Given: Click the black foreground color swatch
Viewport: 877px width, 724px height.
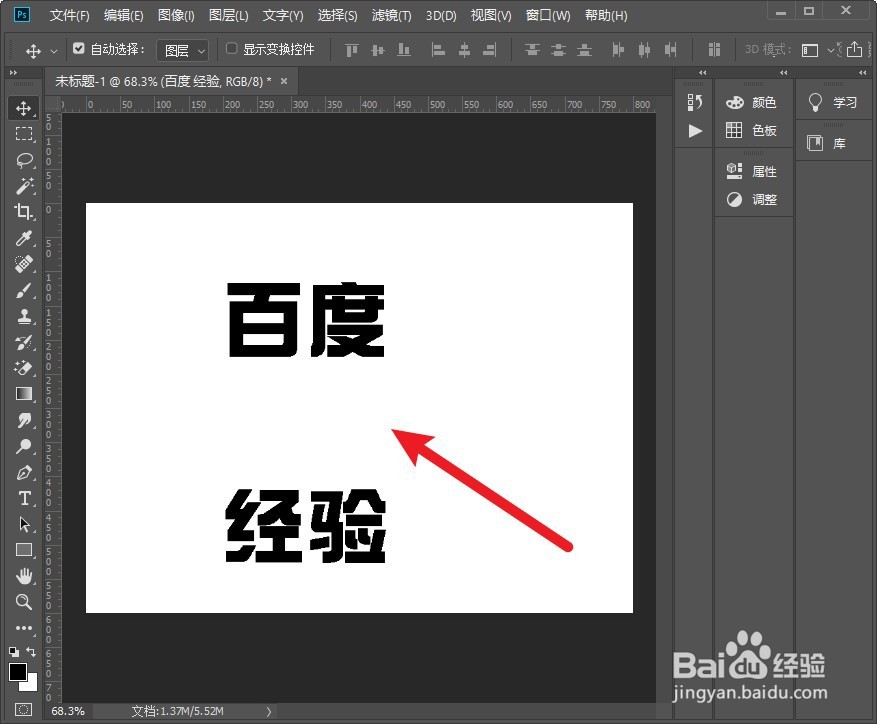Looking at the screenshot, I should pyautogui.click(x=17, y=672).
